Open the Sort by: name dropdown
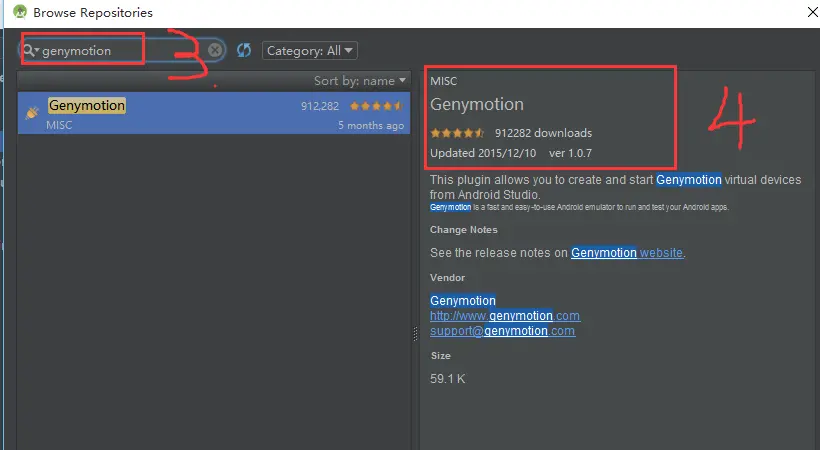 360,81
